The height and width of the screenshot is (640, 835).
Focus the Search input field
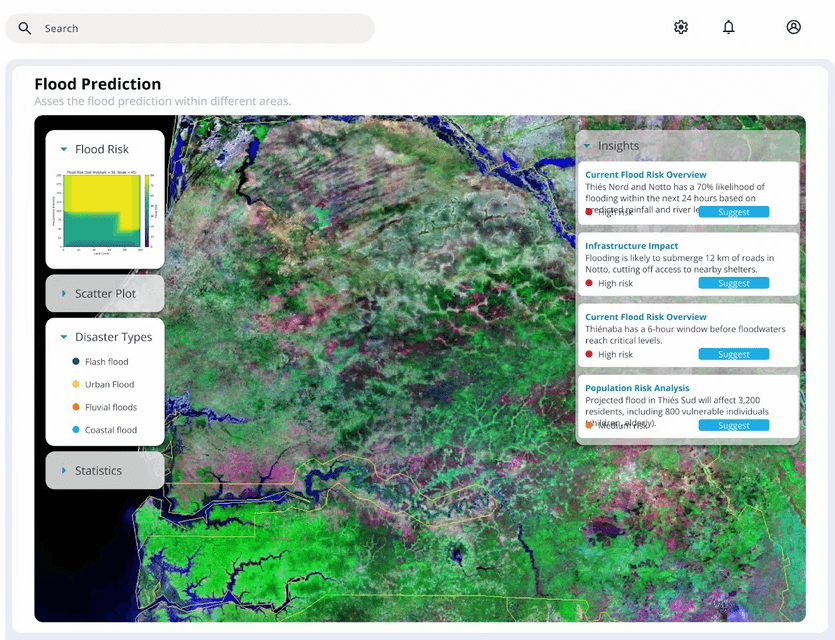[x=190, y=28]
